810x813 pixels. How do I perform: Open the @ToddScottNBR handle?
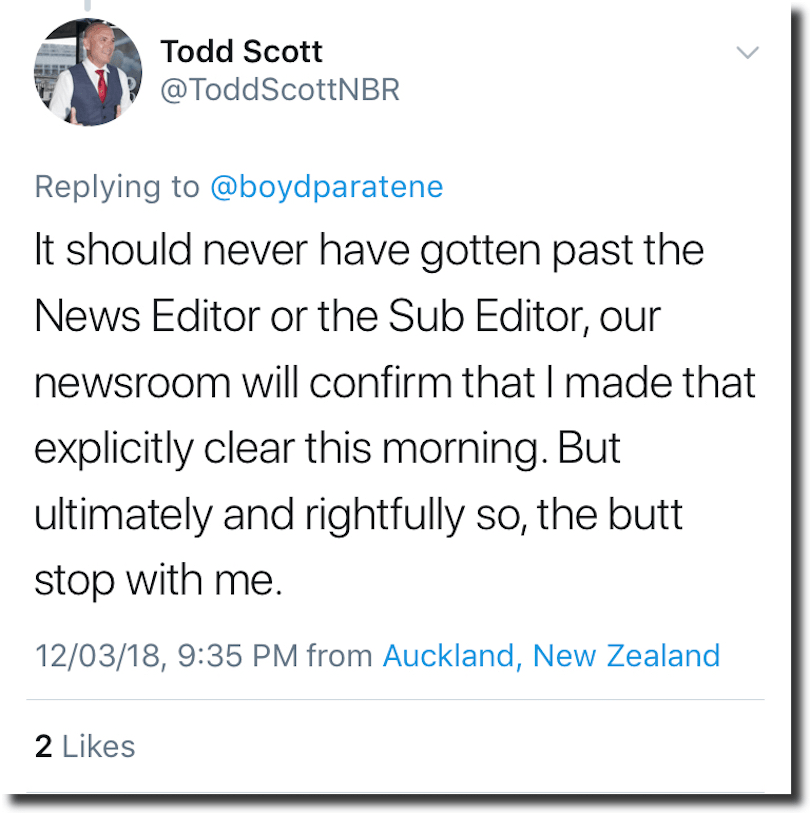[280, 89]
